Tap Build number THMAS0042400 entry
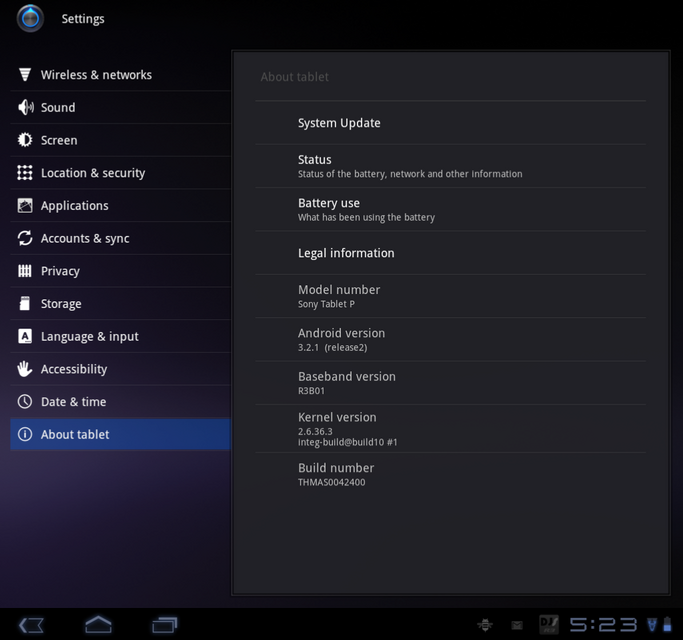Image resolution: width=683 pixels, height=640 pixels. (x=450, y=474)
